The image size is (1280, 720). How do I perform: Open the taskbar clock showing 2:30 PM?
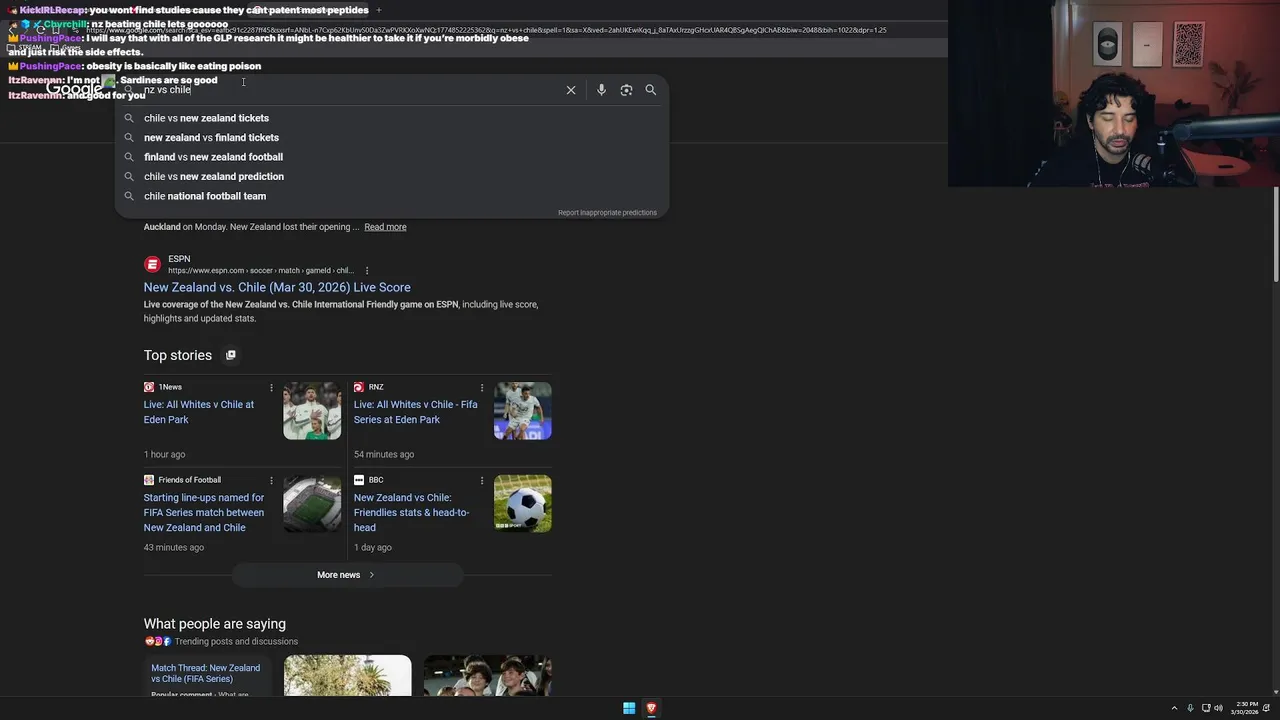point(1246,708)
